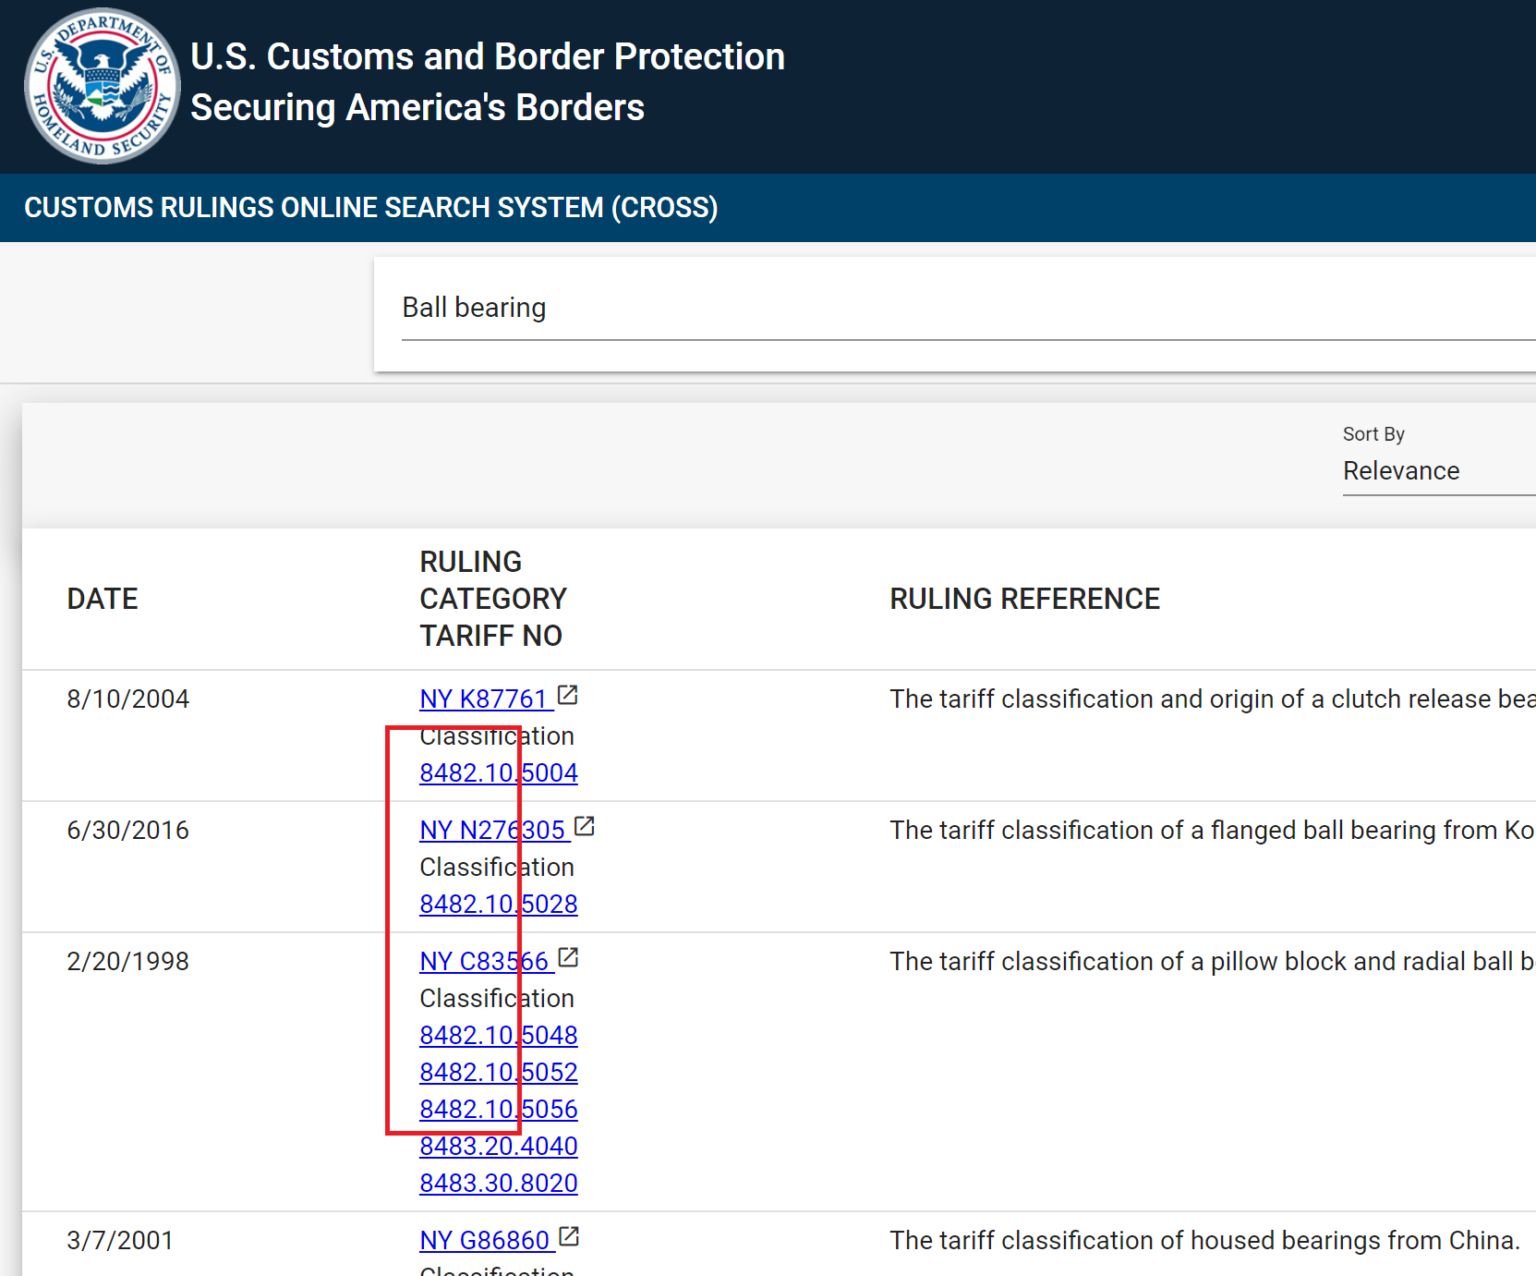The image size is (1536, 1276).
Task: Click external link icon beside NY N276305
Action: coord(585,825)
